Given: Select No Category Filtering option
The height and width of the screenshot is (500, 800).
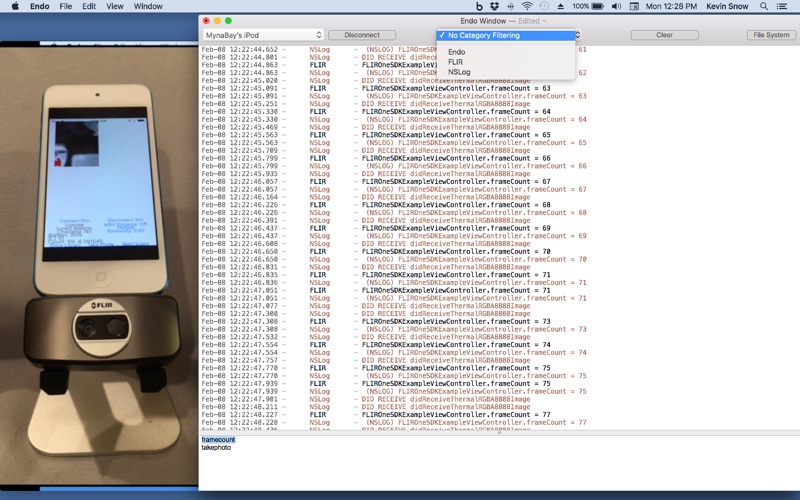Looking at the screenshot, I should [506, 35].
